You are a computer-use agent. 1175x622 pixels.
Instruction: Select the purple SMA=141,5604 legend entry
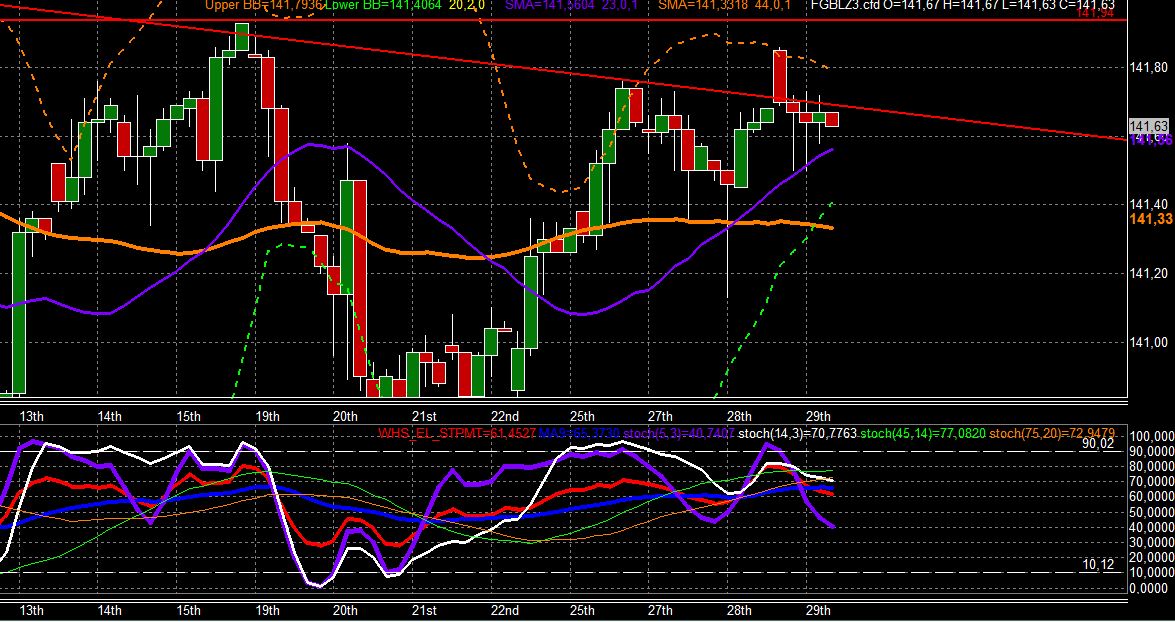pos(555,4)
